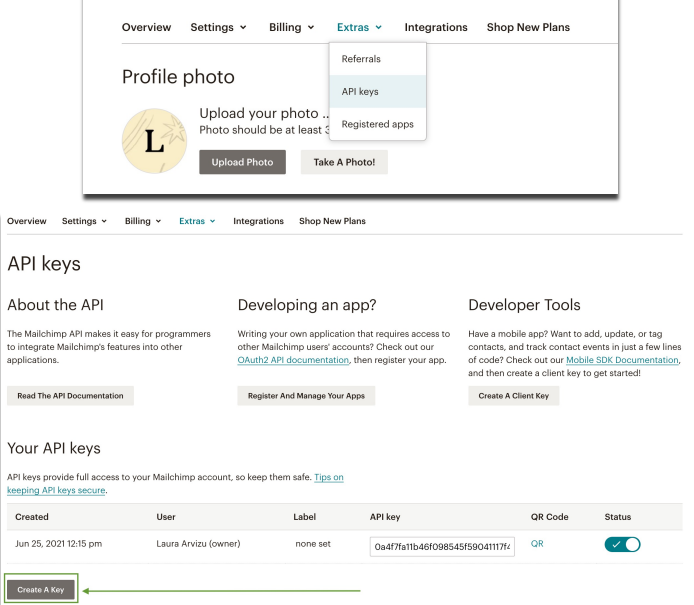Open Overview tab in upper profile window

pyautogui.click(x=146, y=27)
